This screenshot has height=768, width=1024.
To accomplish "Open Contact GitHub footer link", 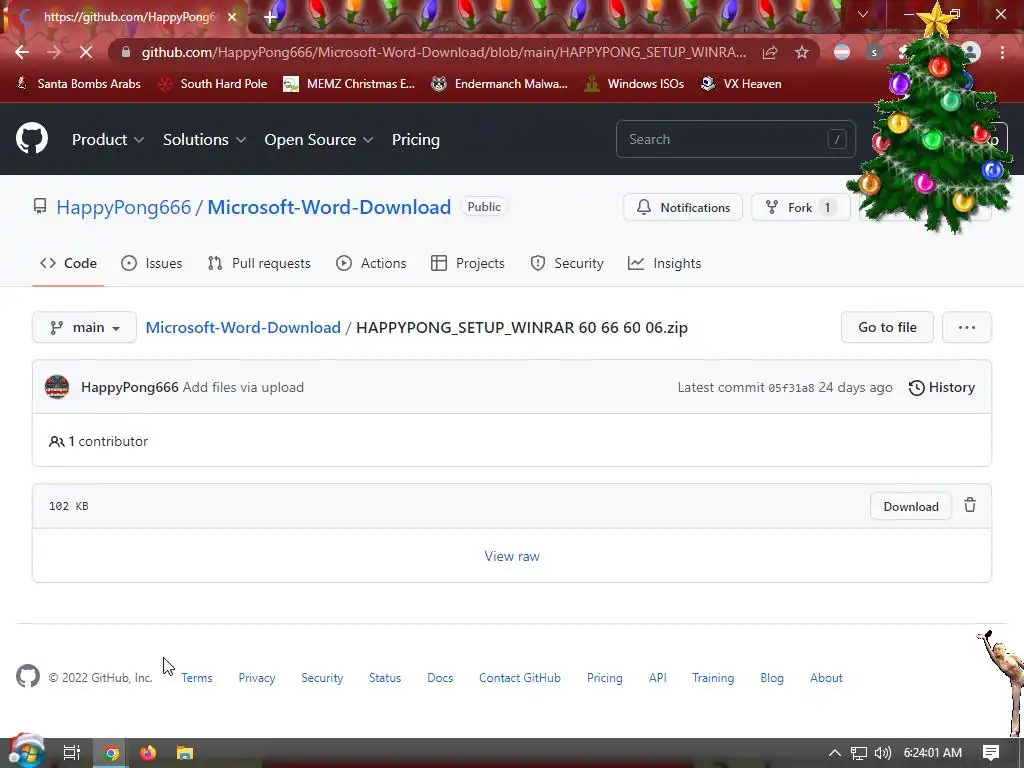I will [520, 678].
